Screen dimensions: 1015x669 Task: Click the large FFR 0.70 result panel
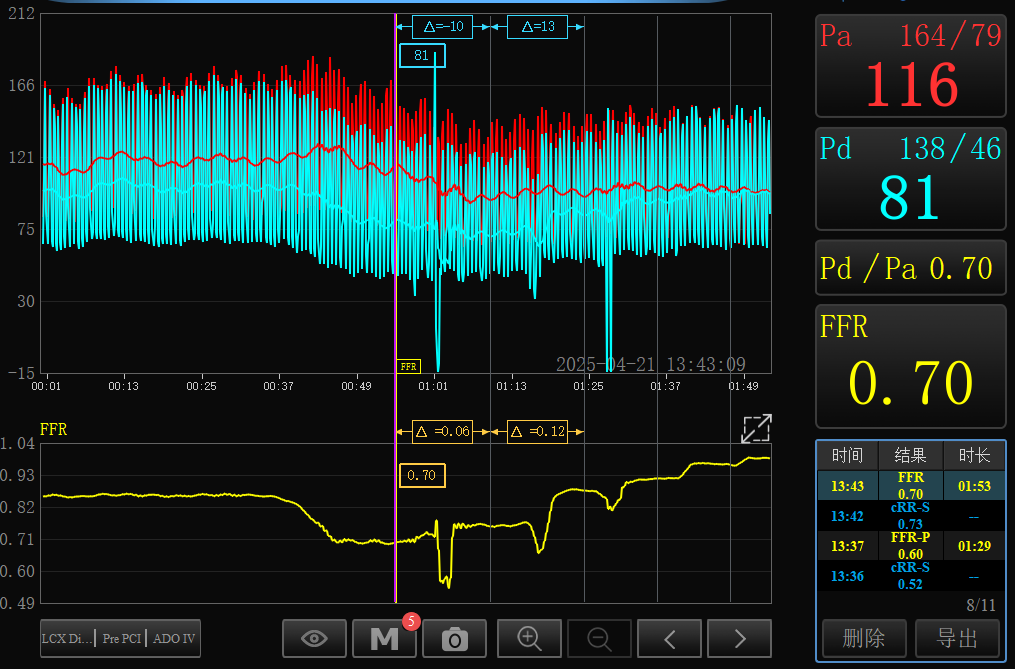[x=911, y=367]
